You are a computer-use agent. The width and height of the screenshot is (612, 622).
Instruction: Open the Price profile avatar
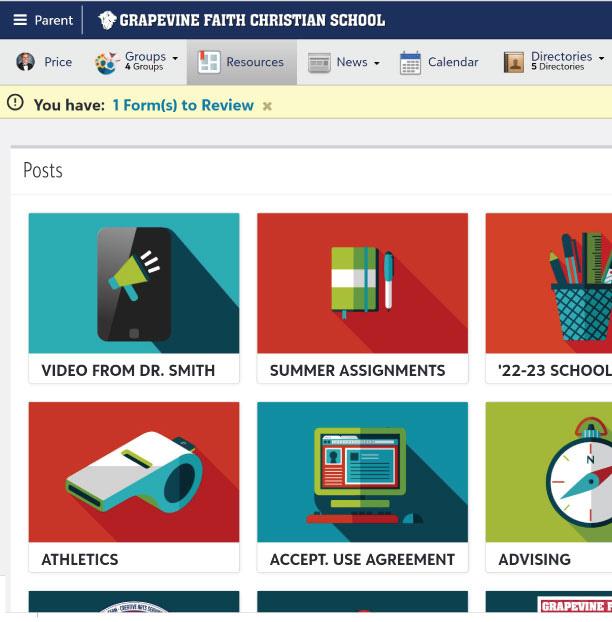pyautogui.click(x=25, y=62)
